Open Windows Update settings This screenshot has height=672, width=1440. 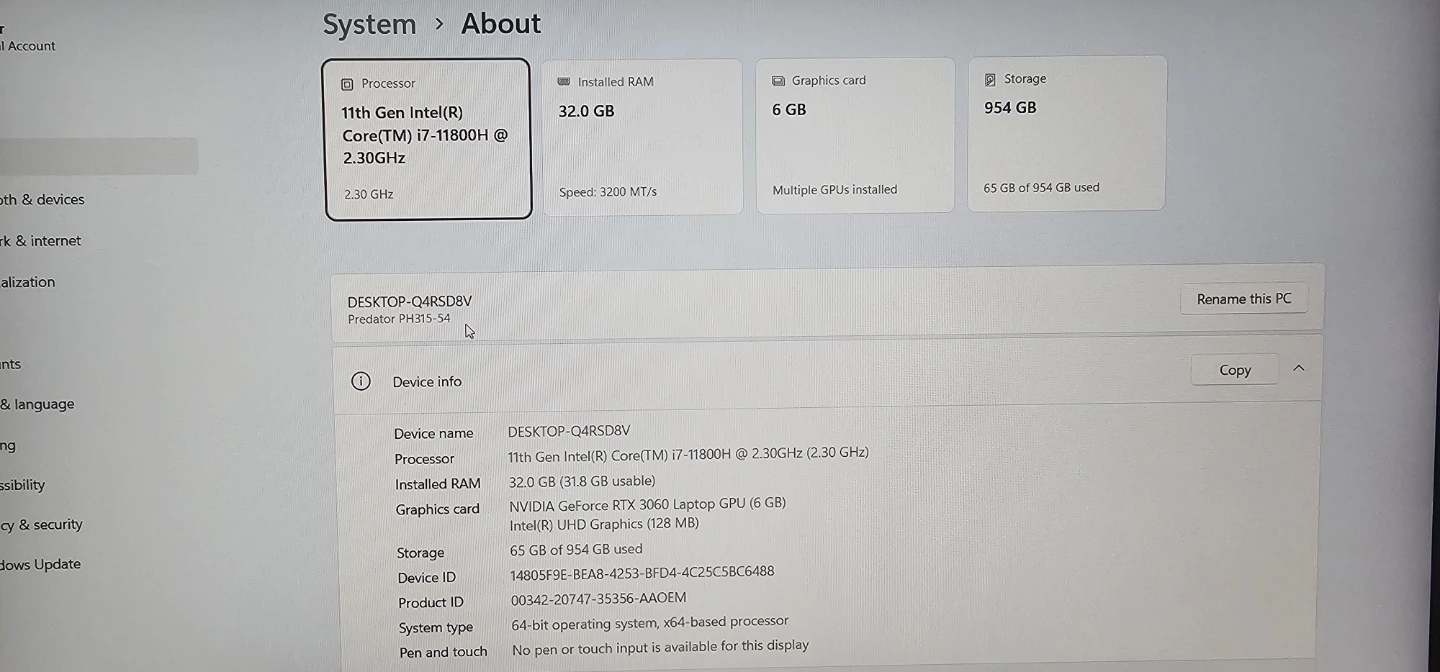click(40, 564)
